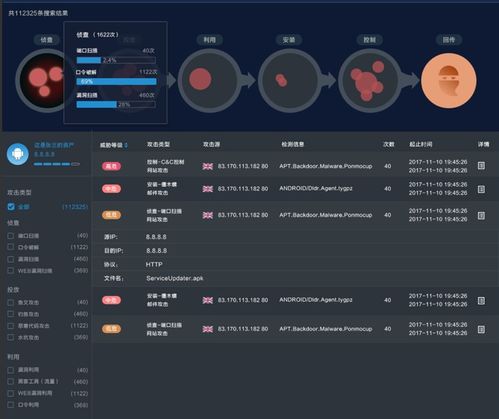Collapse the expanded 侦查-端口扫描 row

[295, 215]
